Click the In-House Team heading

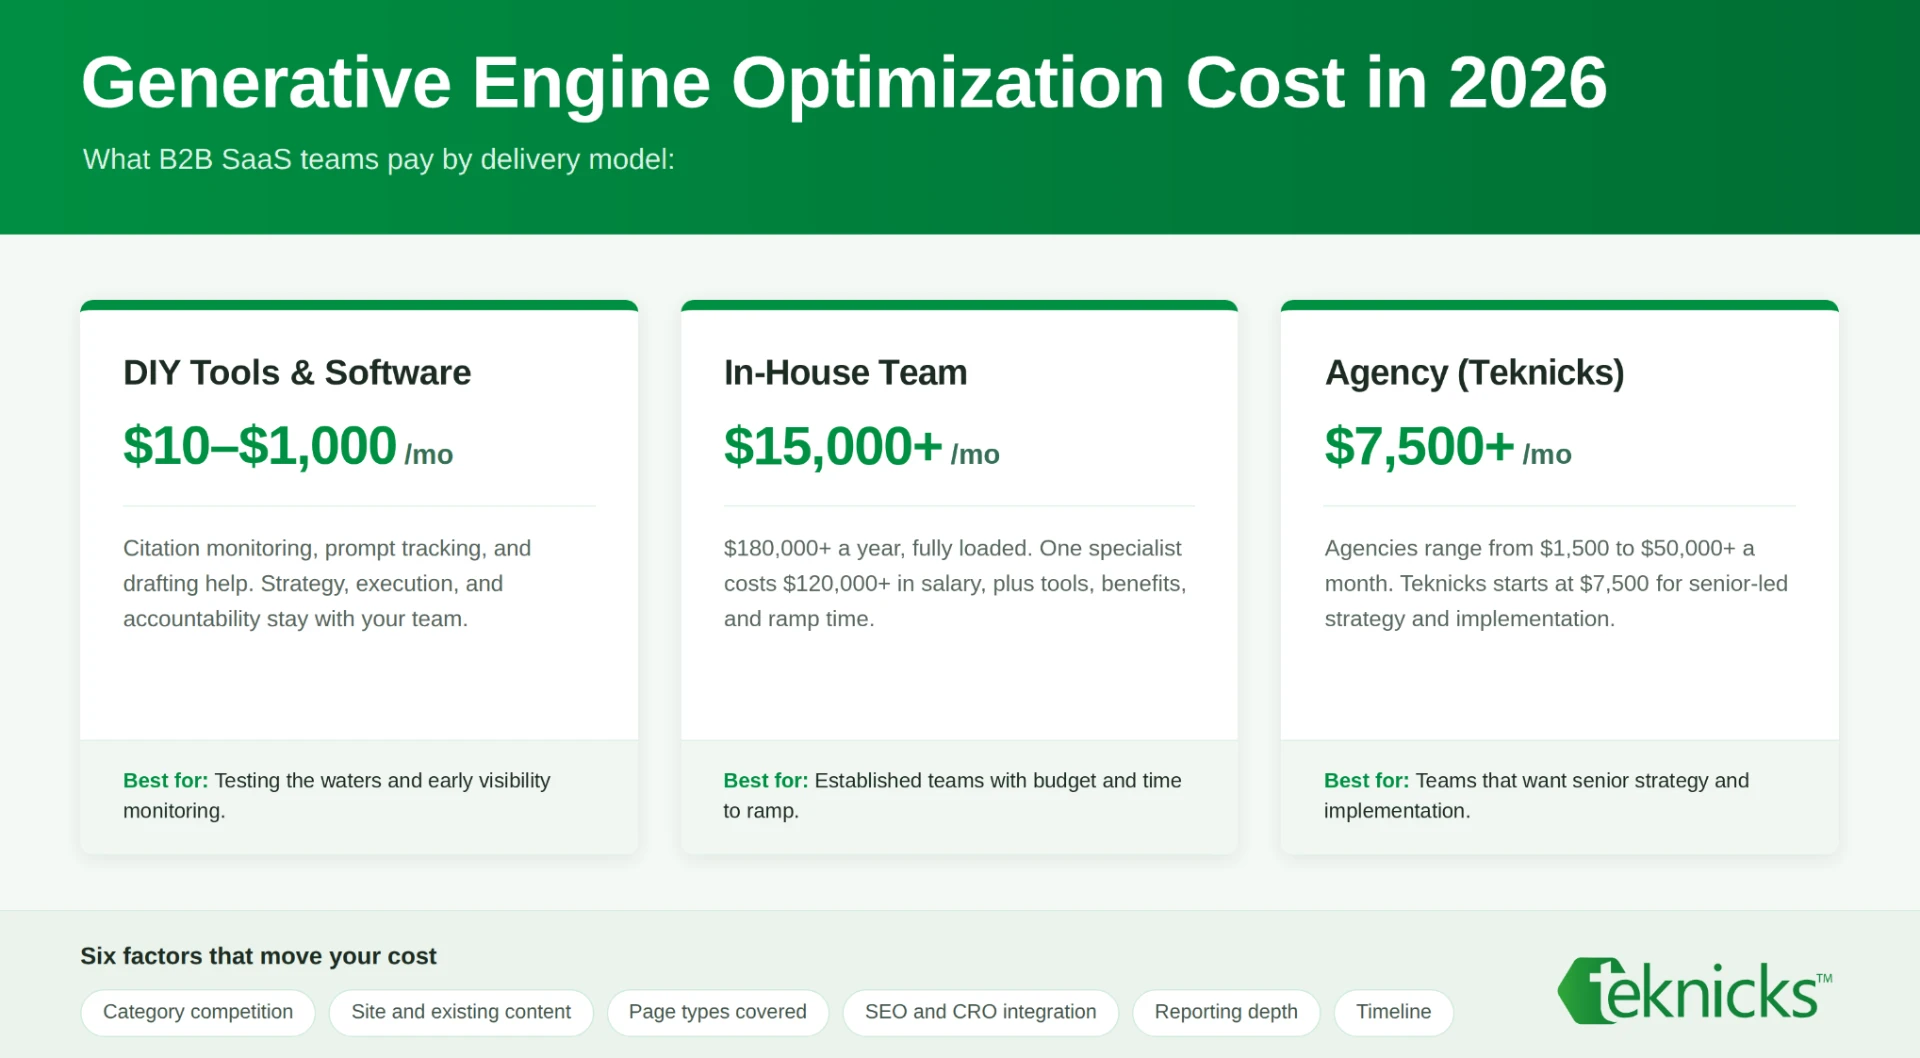845,372
